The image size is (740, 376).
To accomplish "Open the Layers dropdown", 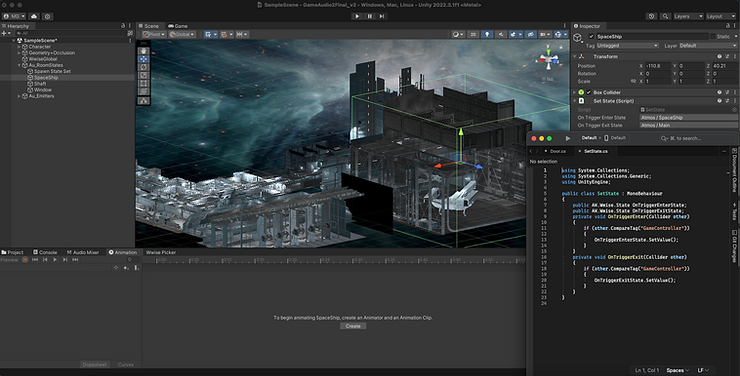I will pos(688,16).
